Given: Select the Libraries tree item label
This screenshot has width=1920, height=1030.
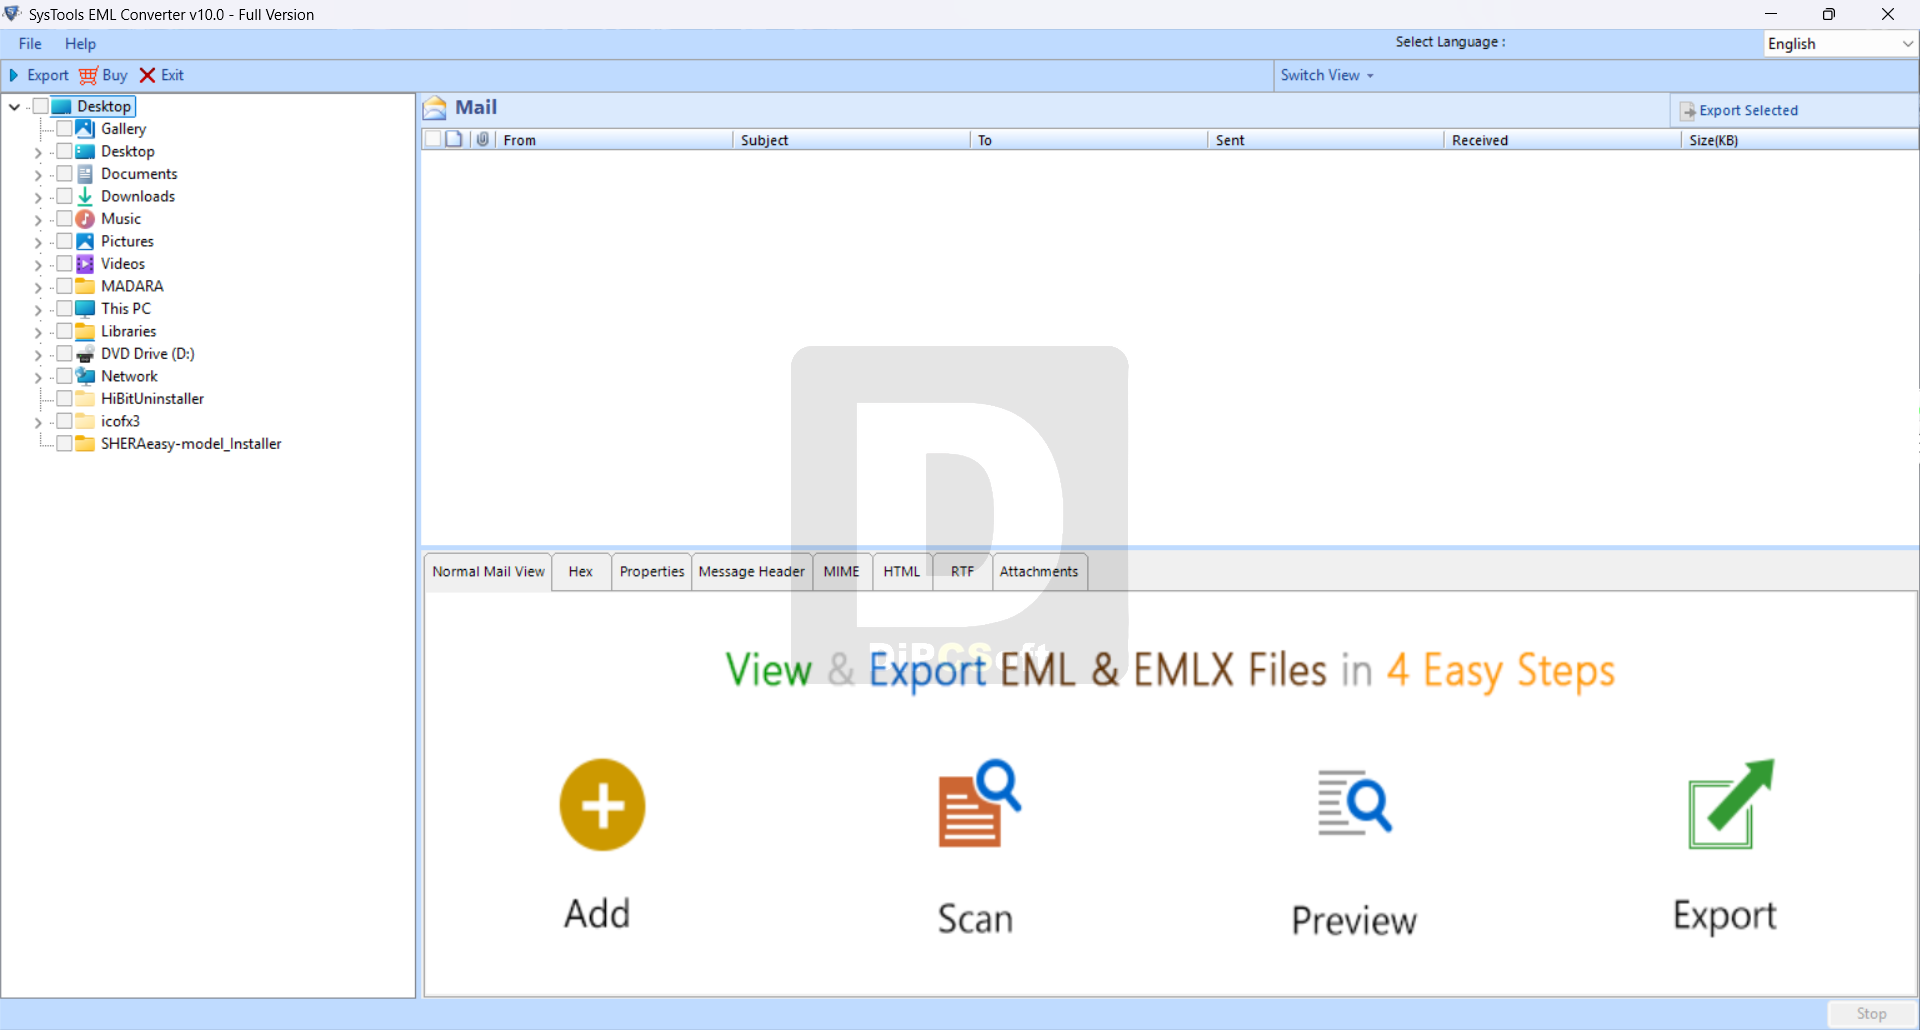Looking at the screenshot, I should pyautogui.click(x=128, y=331).
